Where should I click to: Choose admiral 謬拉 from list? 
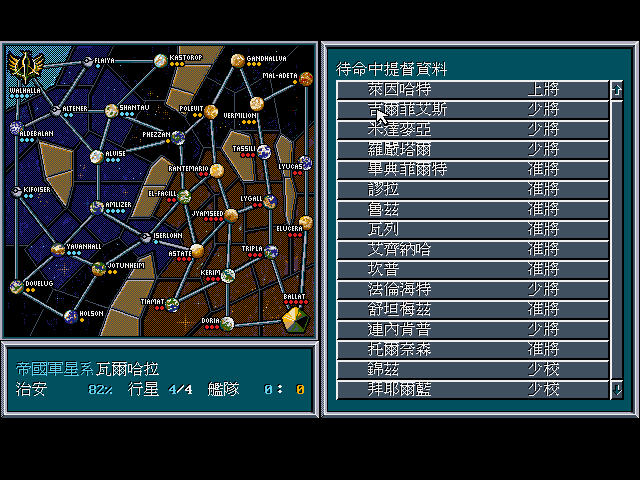tap(473, 189)
